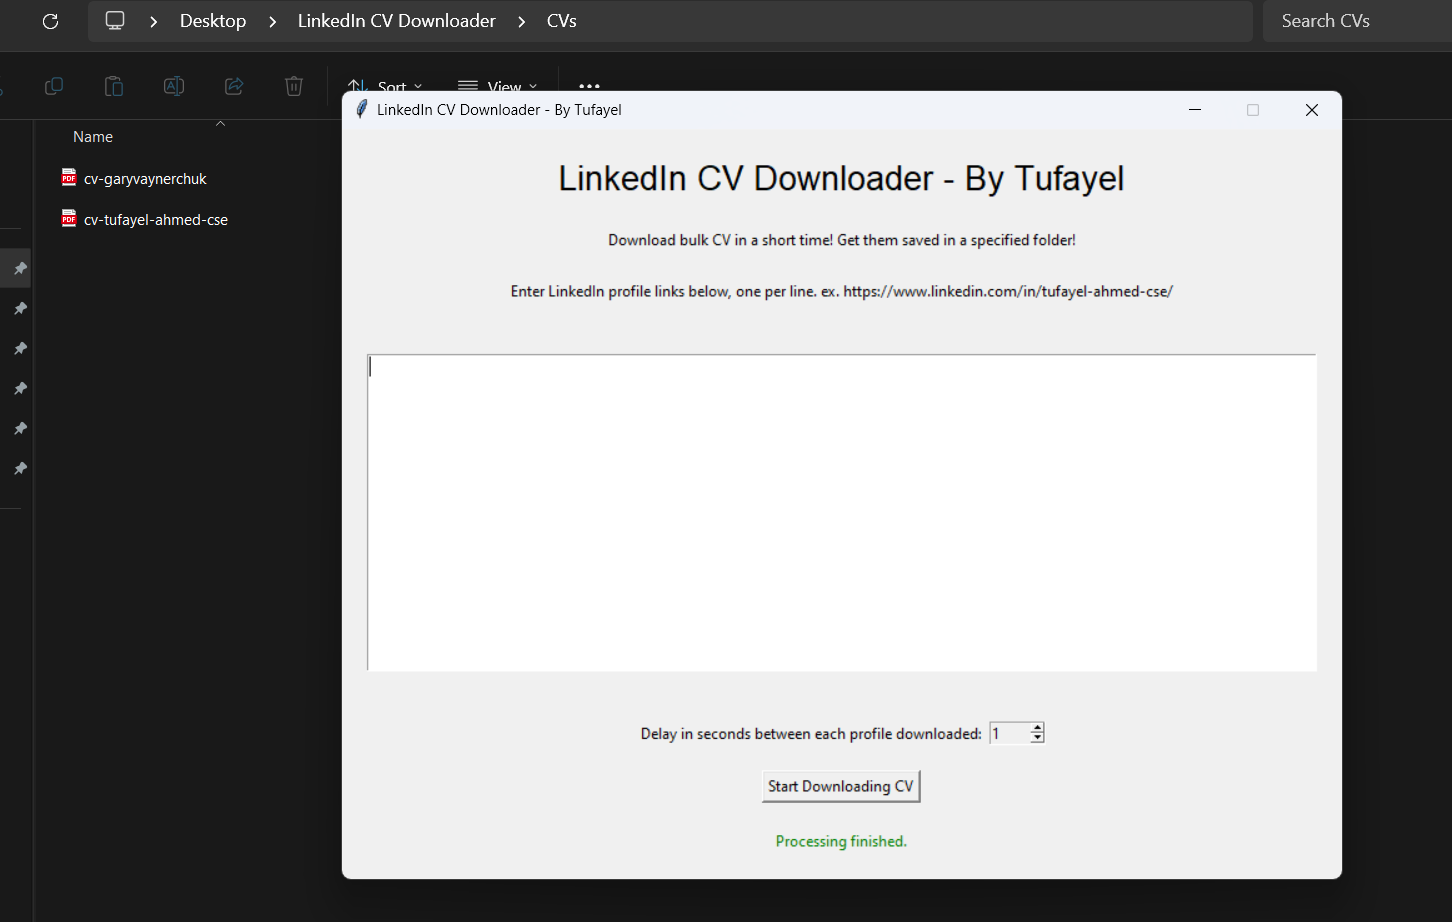Click inside the LinkedIn profile links text area
Screen dimensions: 1452x922
click(x=842, y=512)
